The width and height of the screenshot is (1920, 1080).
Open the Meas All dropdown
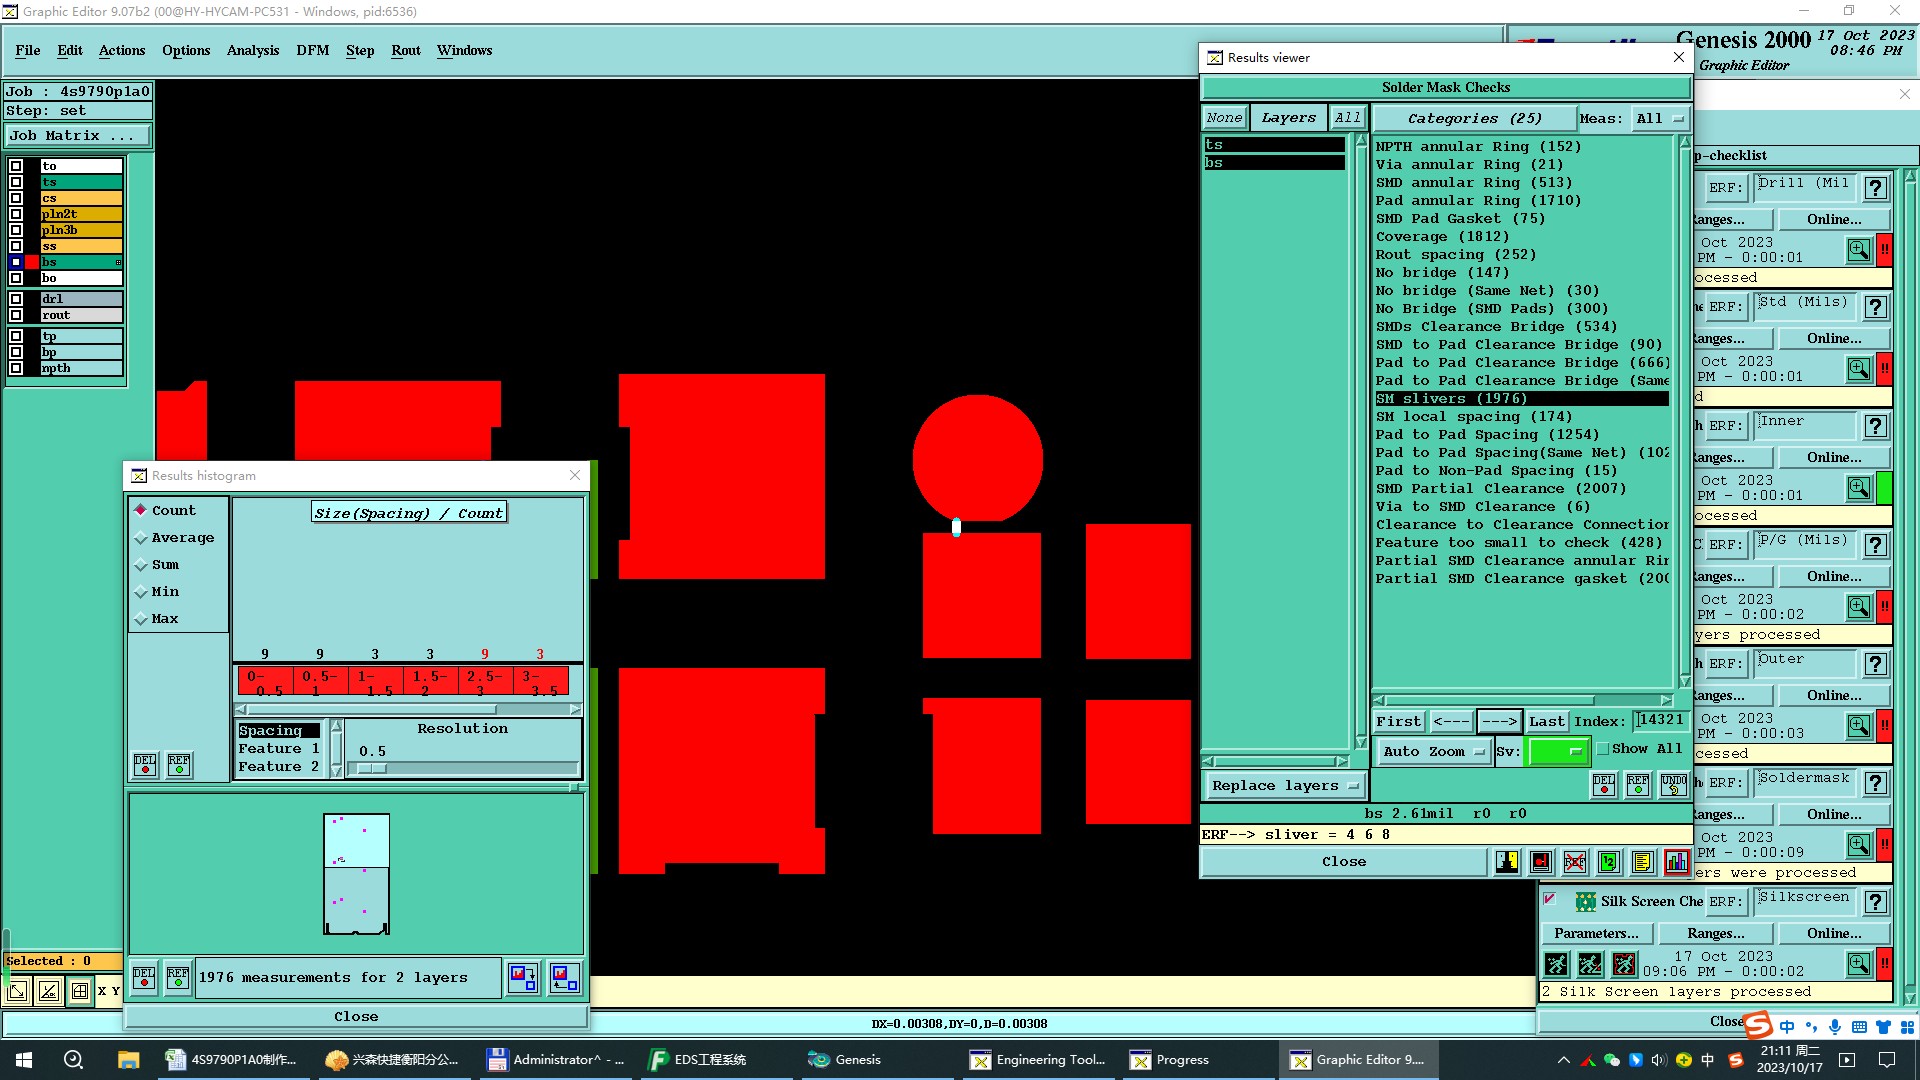pos(1660,118)
